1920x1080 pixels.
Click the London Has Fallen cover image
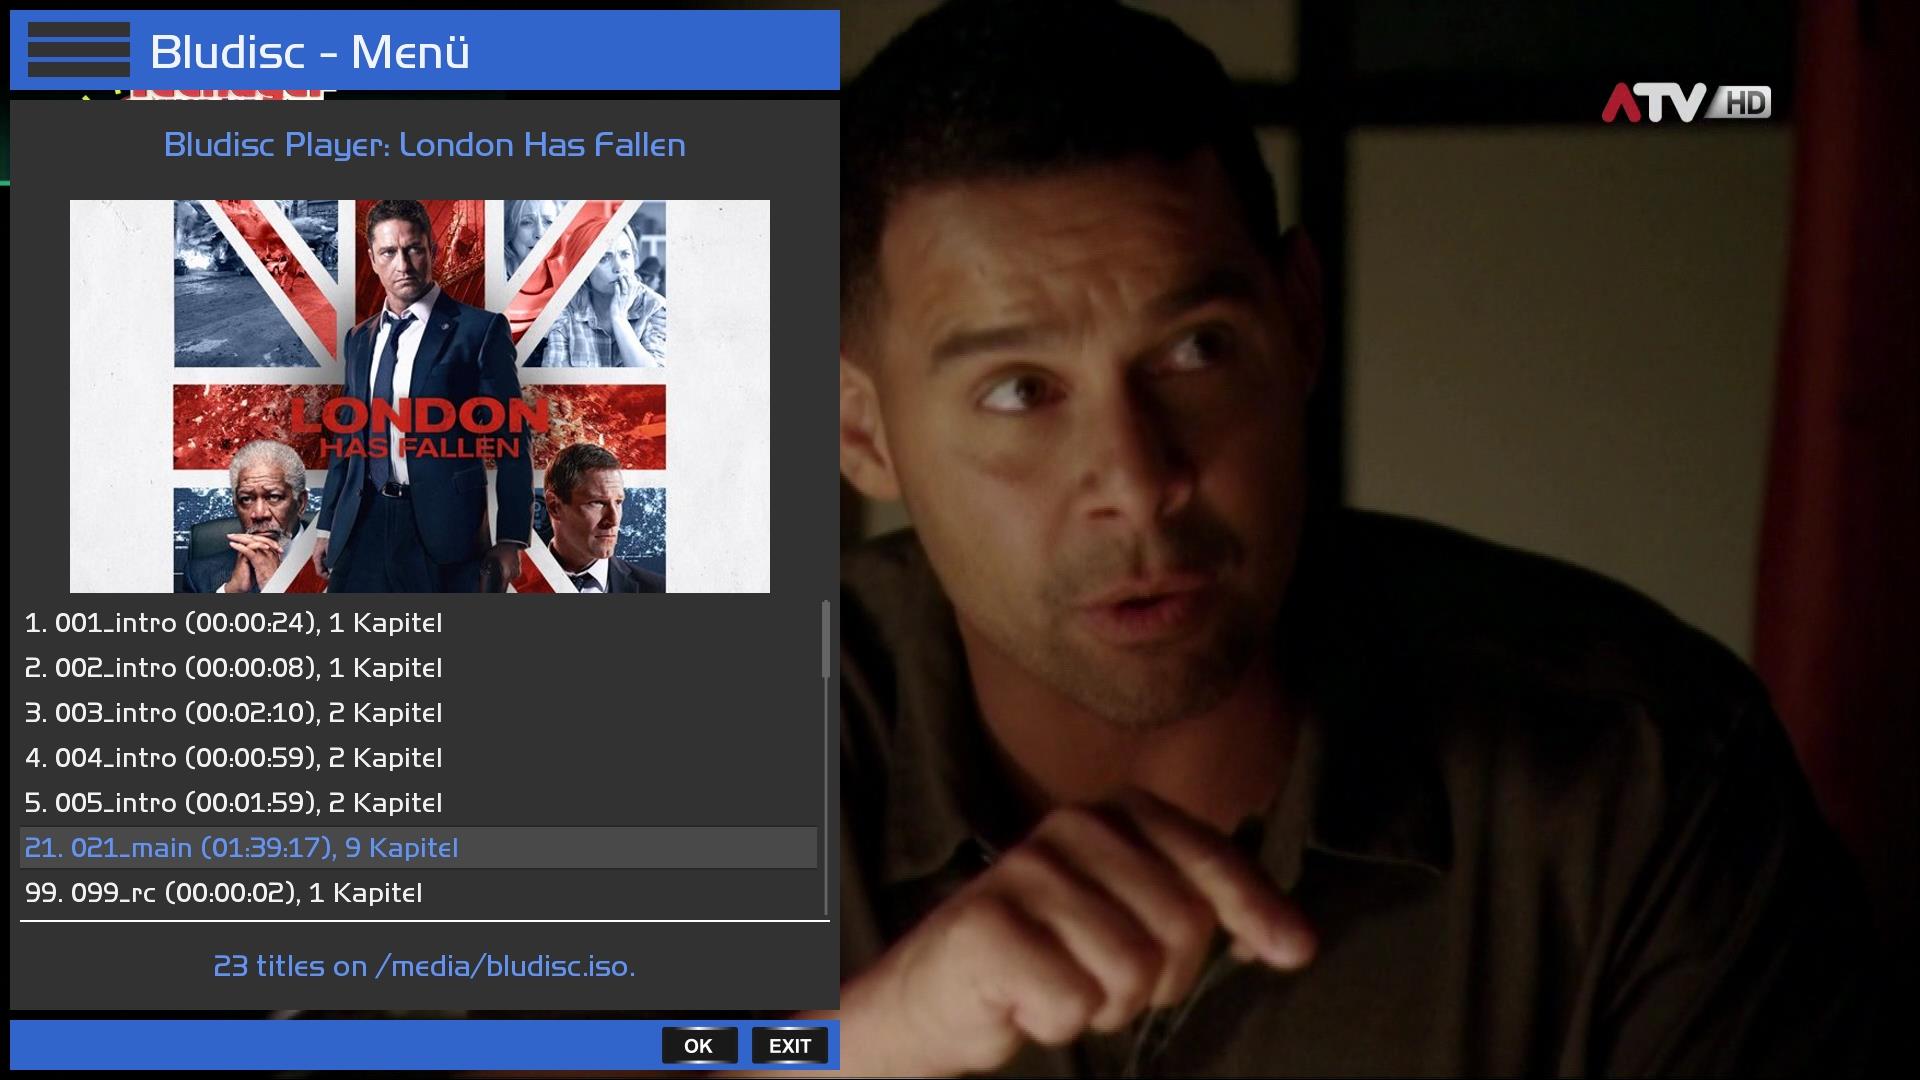click(419, 396)
